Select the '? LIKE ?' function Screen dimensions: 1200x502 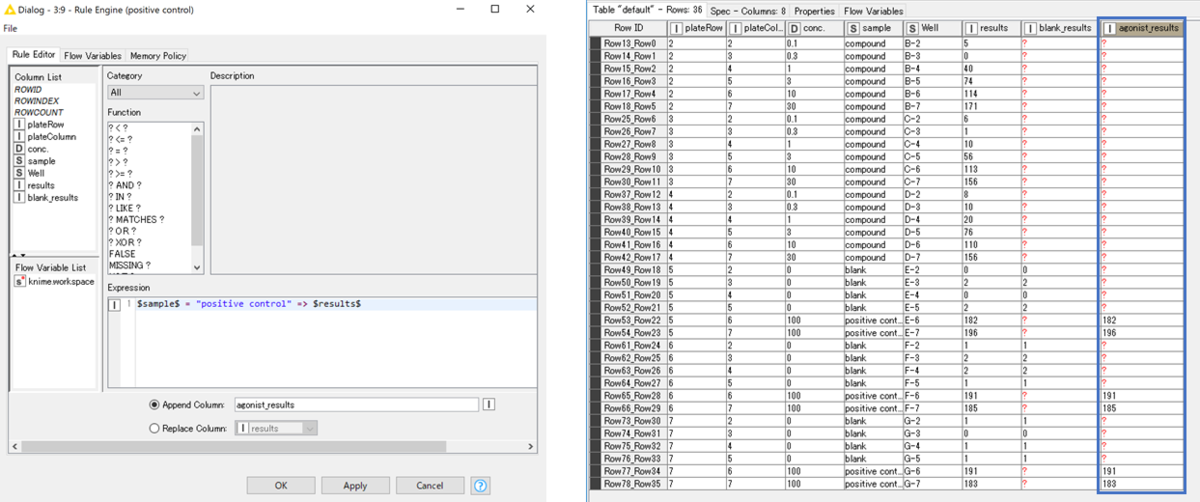point(125,208)
